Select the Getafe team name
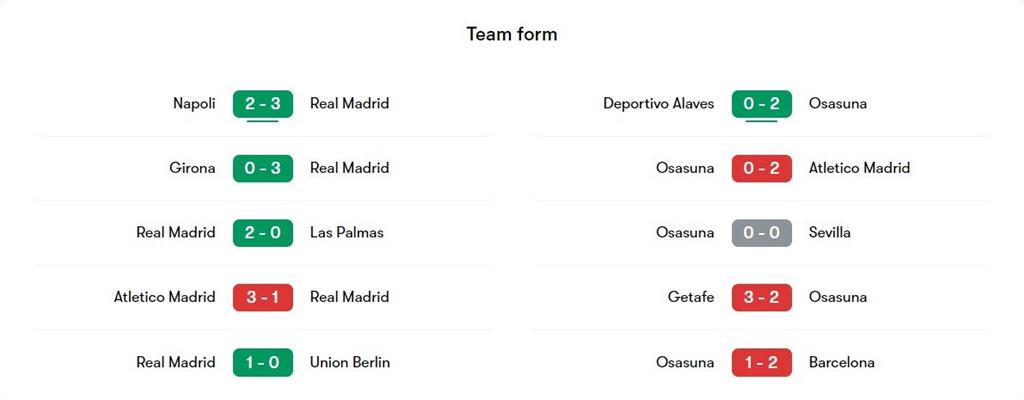1024x400 pixels. click(x=691, y=297)
